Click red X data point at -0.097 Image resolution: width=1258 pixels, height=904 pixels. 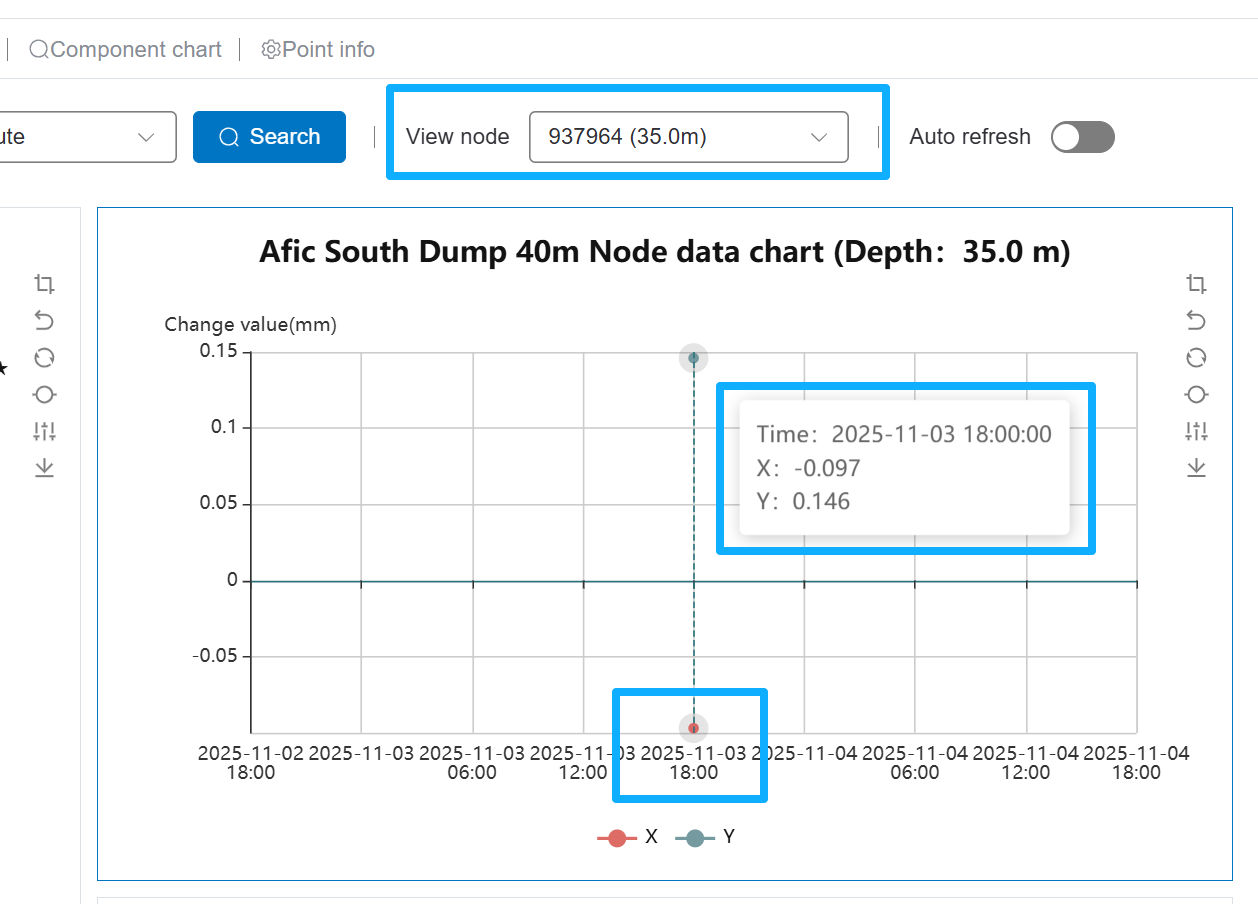pos(693,727)
